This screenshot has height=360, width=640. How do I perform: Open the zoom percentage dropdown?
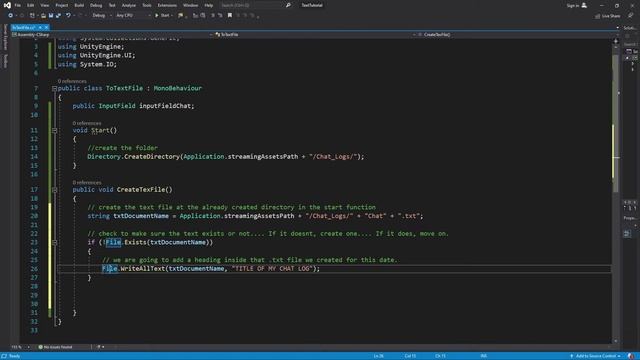point(20,347)
